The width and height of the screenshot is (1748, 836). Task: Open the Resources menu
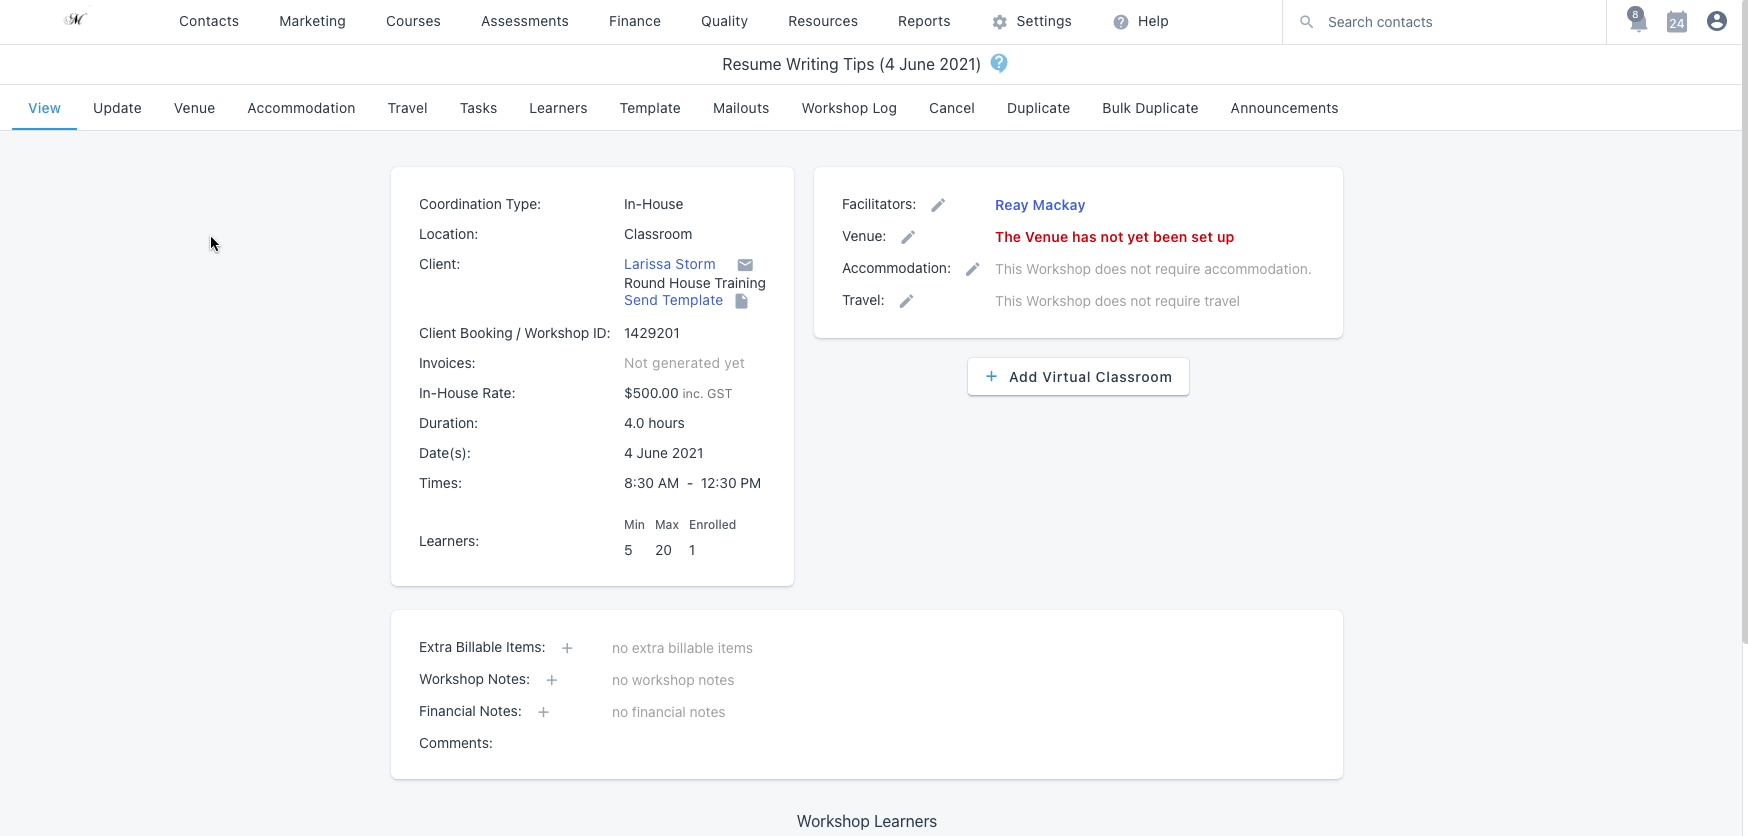click(x=823, y=21)
